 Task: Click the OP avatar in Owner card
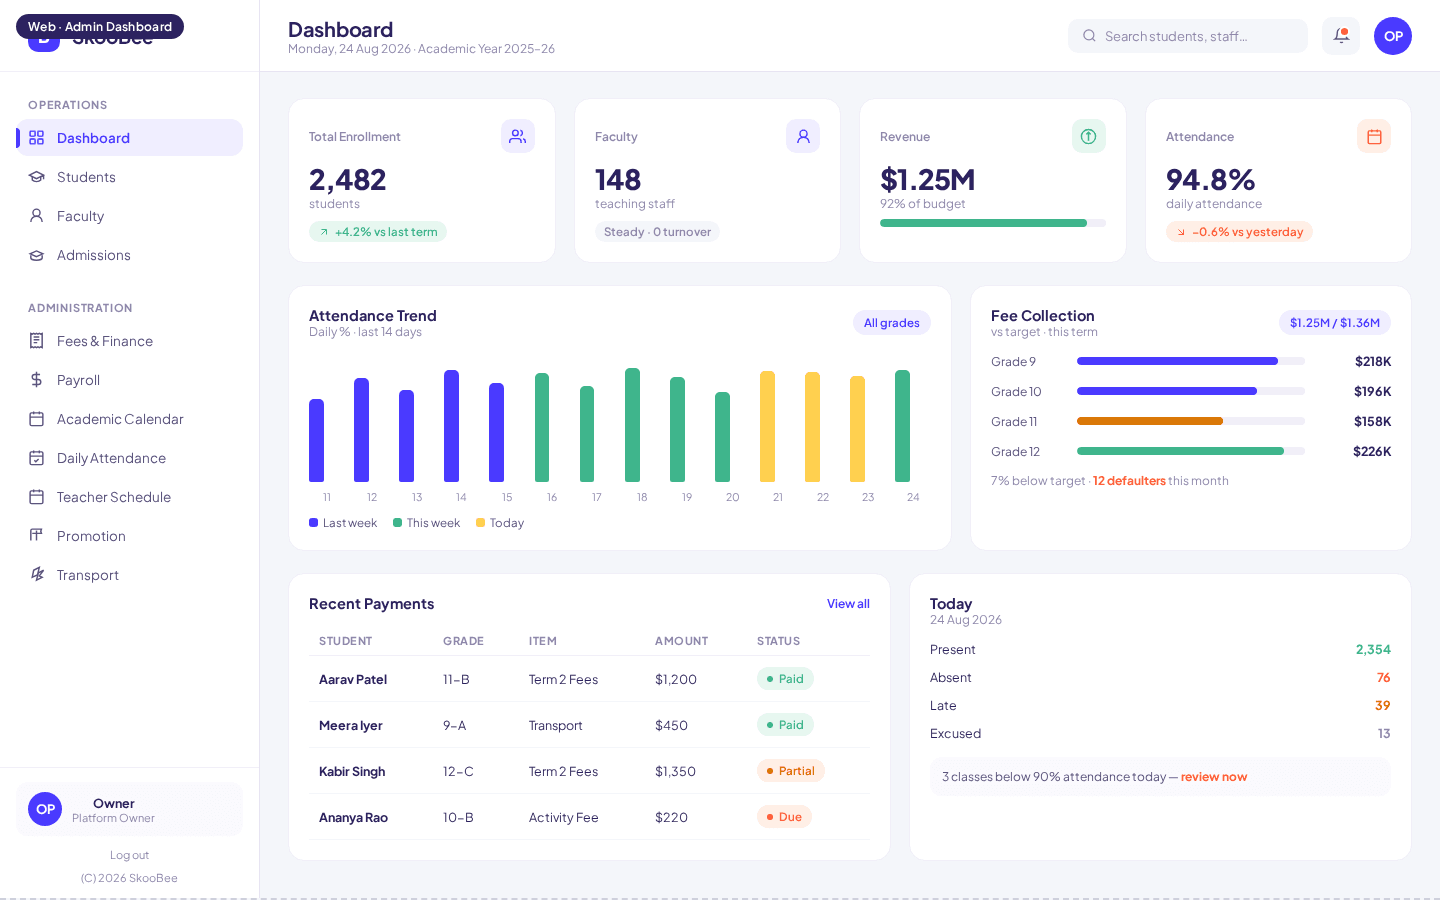click(45, 809)
